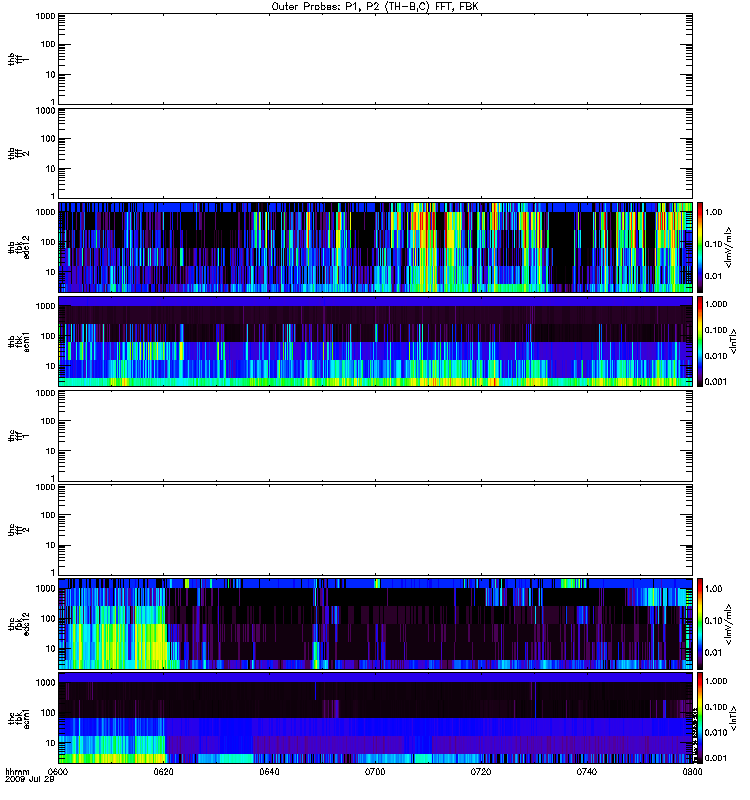Click the '10' tick of thc fbk scm1

(x=51, y=743)
